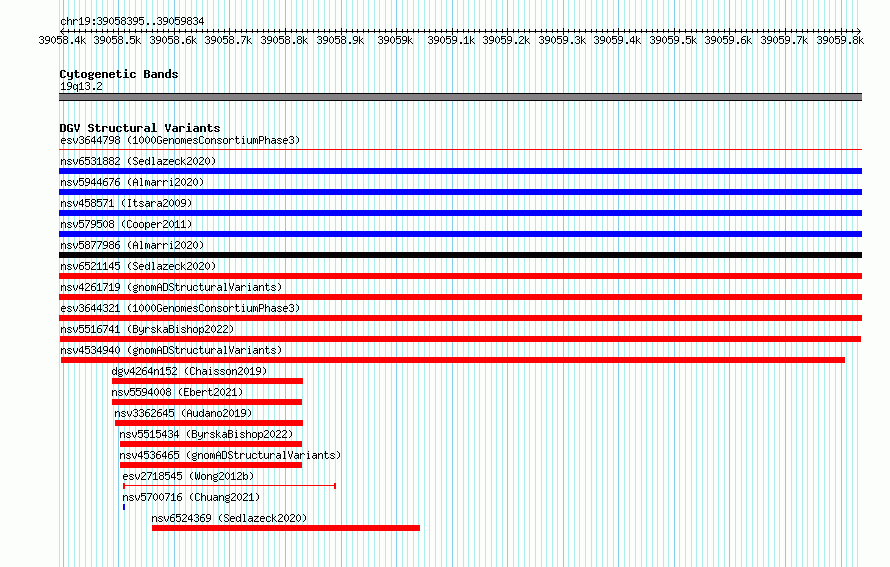Open esv2718545 (Wong2012b) variant label
The image size is (890, 567).
(x=188, y=476)
